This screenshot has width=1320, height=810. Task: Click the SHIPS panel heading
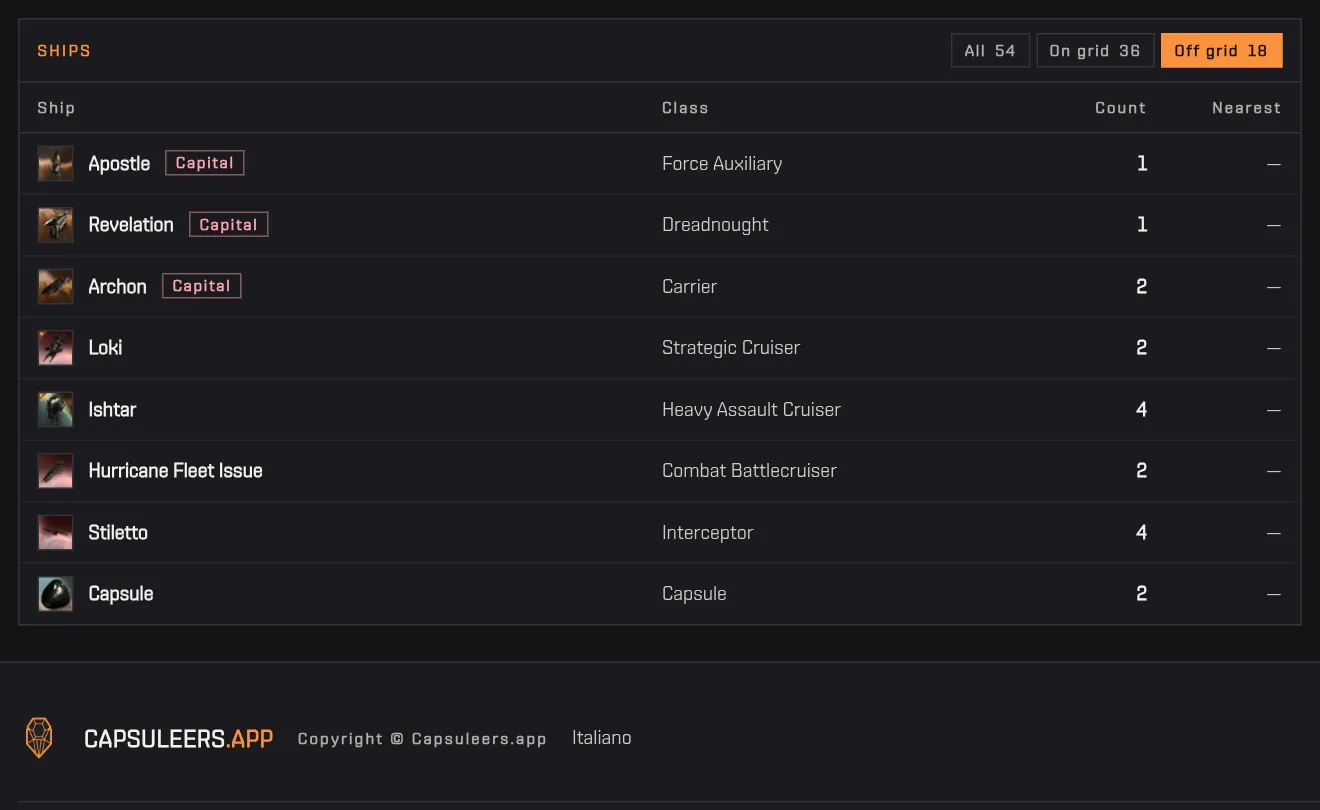(x=64, y=51)
